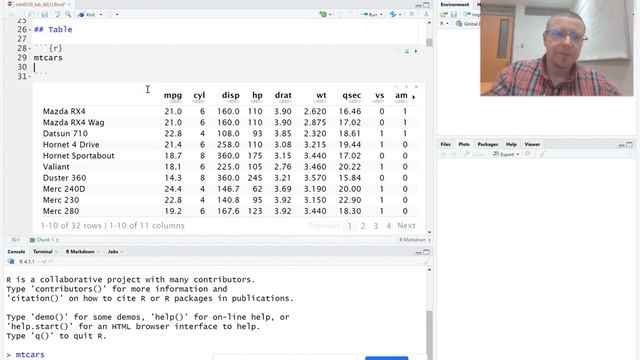Image resolution: width=640 pixels, height=360 pixels.
Task: Open the document settings gear dropdown
Action: 112,15
